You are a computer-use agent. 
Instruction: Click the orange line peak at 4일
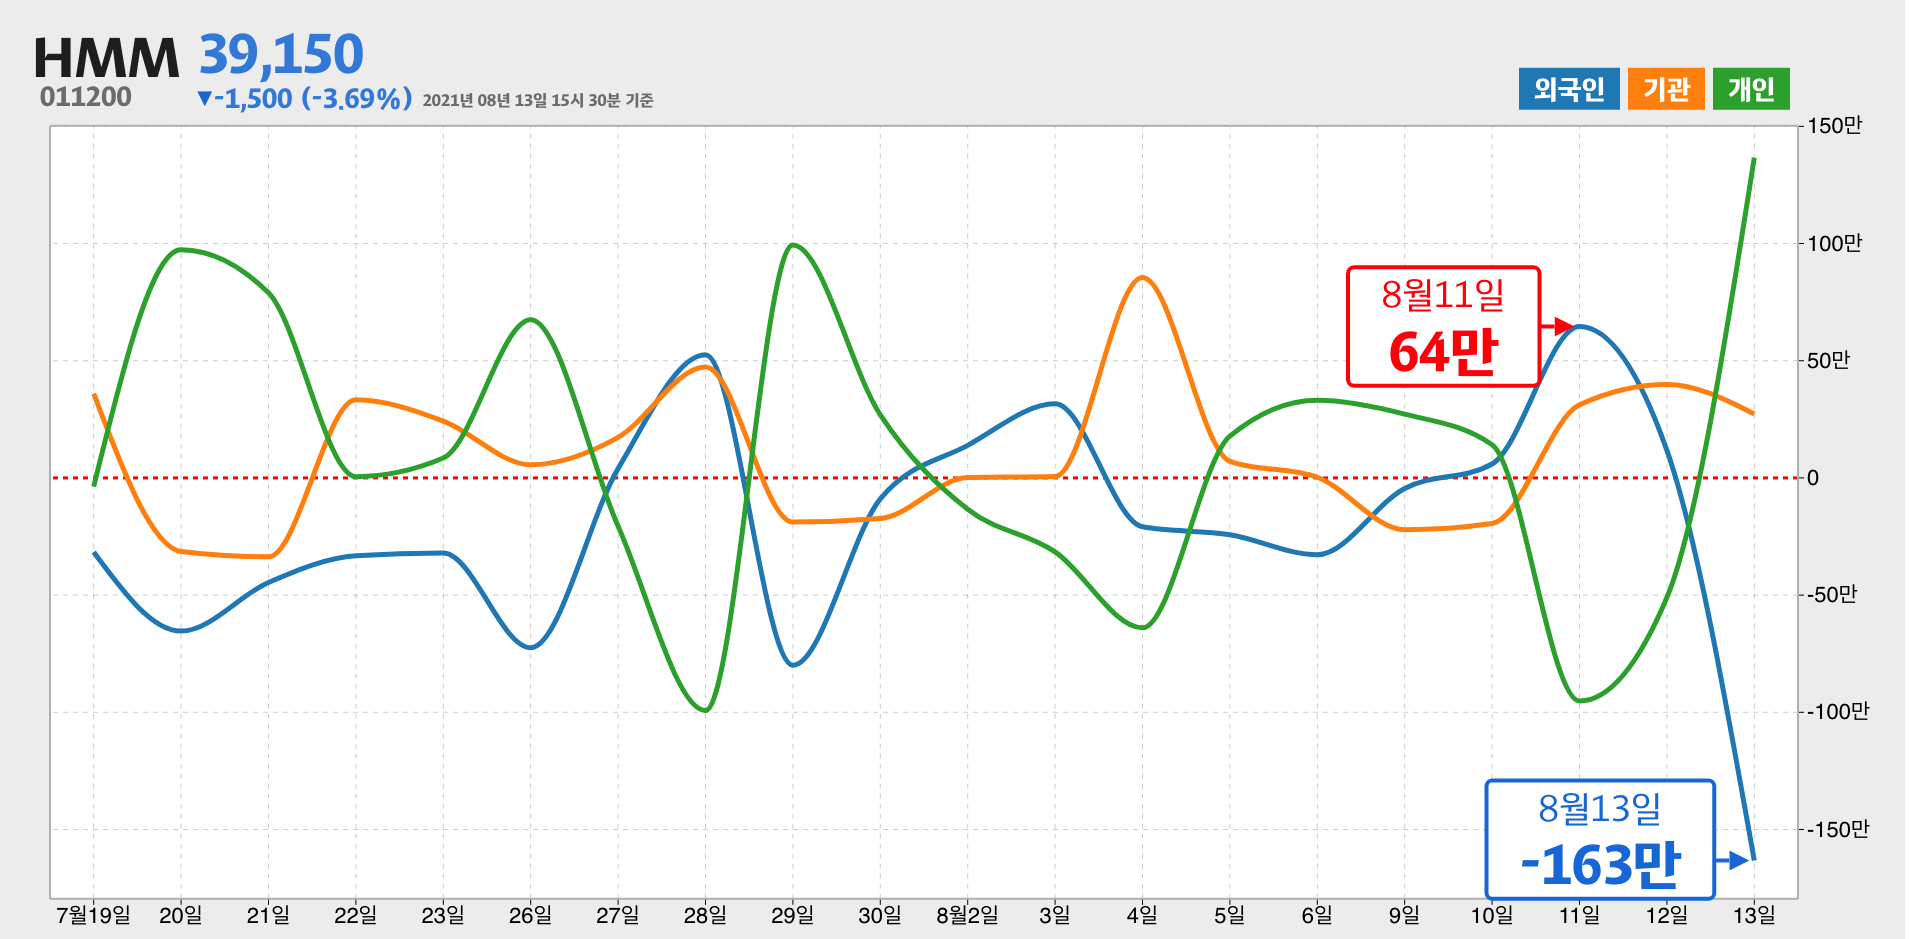coord(1142,278)
